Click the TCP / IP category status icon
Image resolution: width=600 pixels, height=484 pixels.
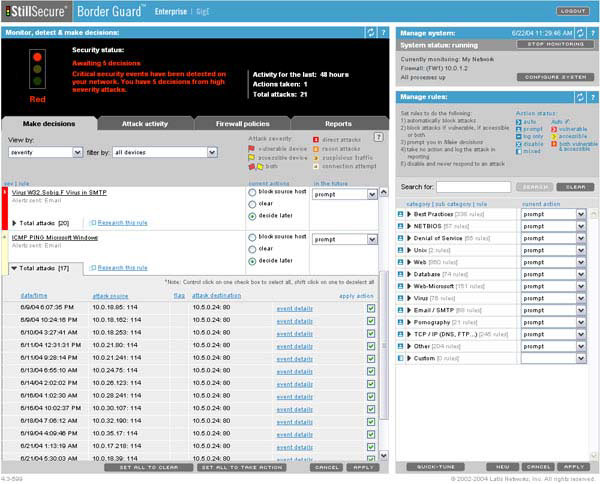click(x=400, y=334)
